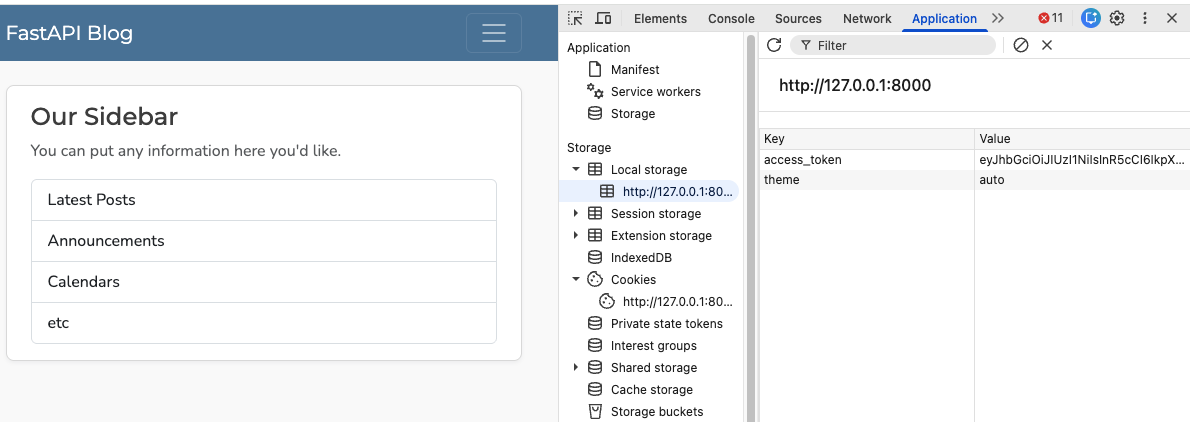Viewport: 1190px width, 422px height.
Task: Show more tabs chevron
Action: (997, 18)
